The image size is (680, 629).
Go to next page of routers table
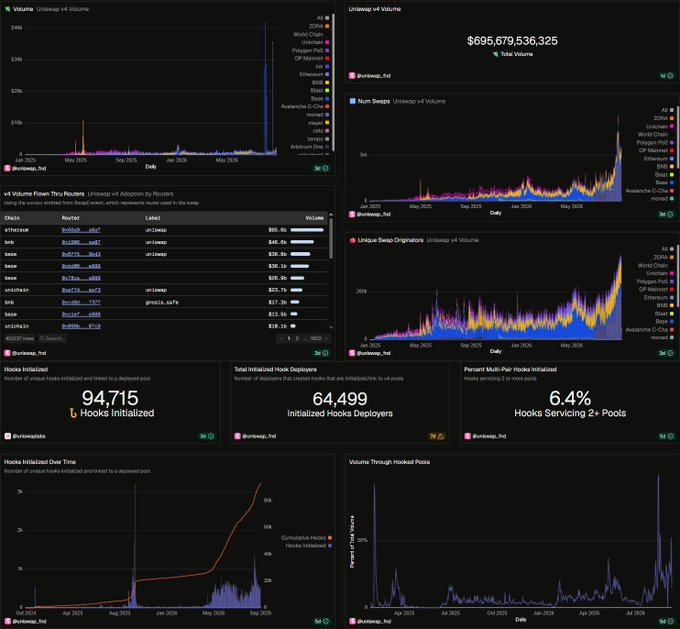[327, 338]
